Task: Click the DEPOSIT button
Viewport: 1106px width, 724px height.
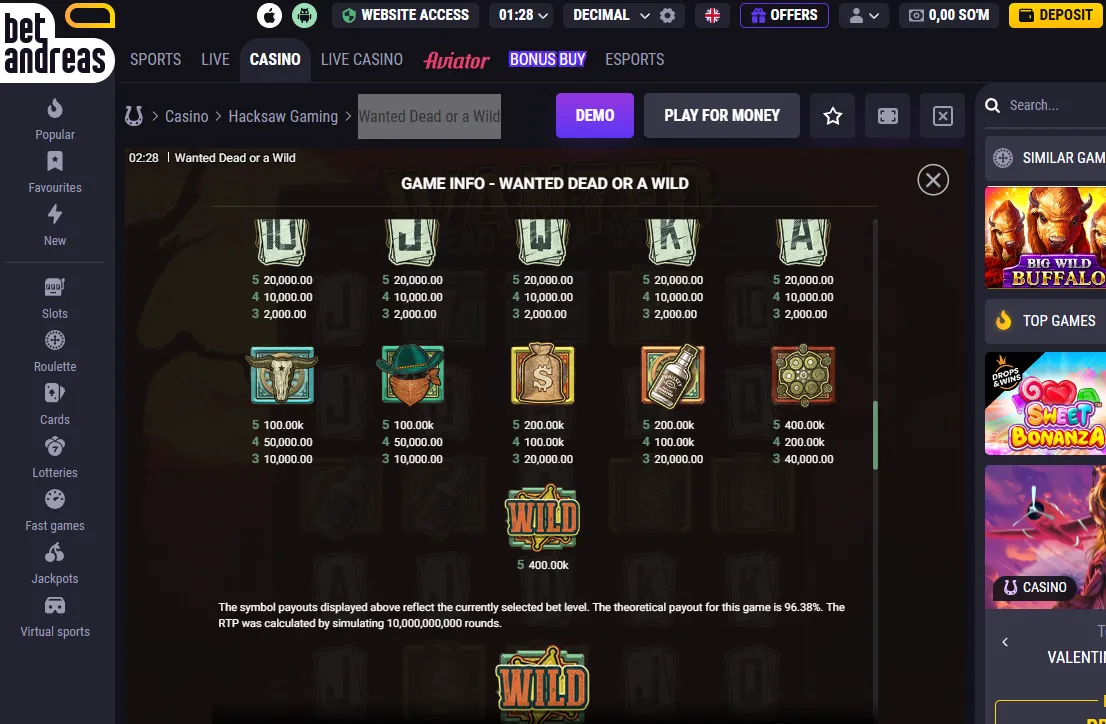Action: click(x=1056, y=15)
